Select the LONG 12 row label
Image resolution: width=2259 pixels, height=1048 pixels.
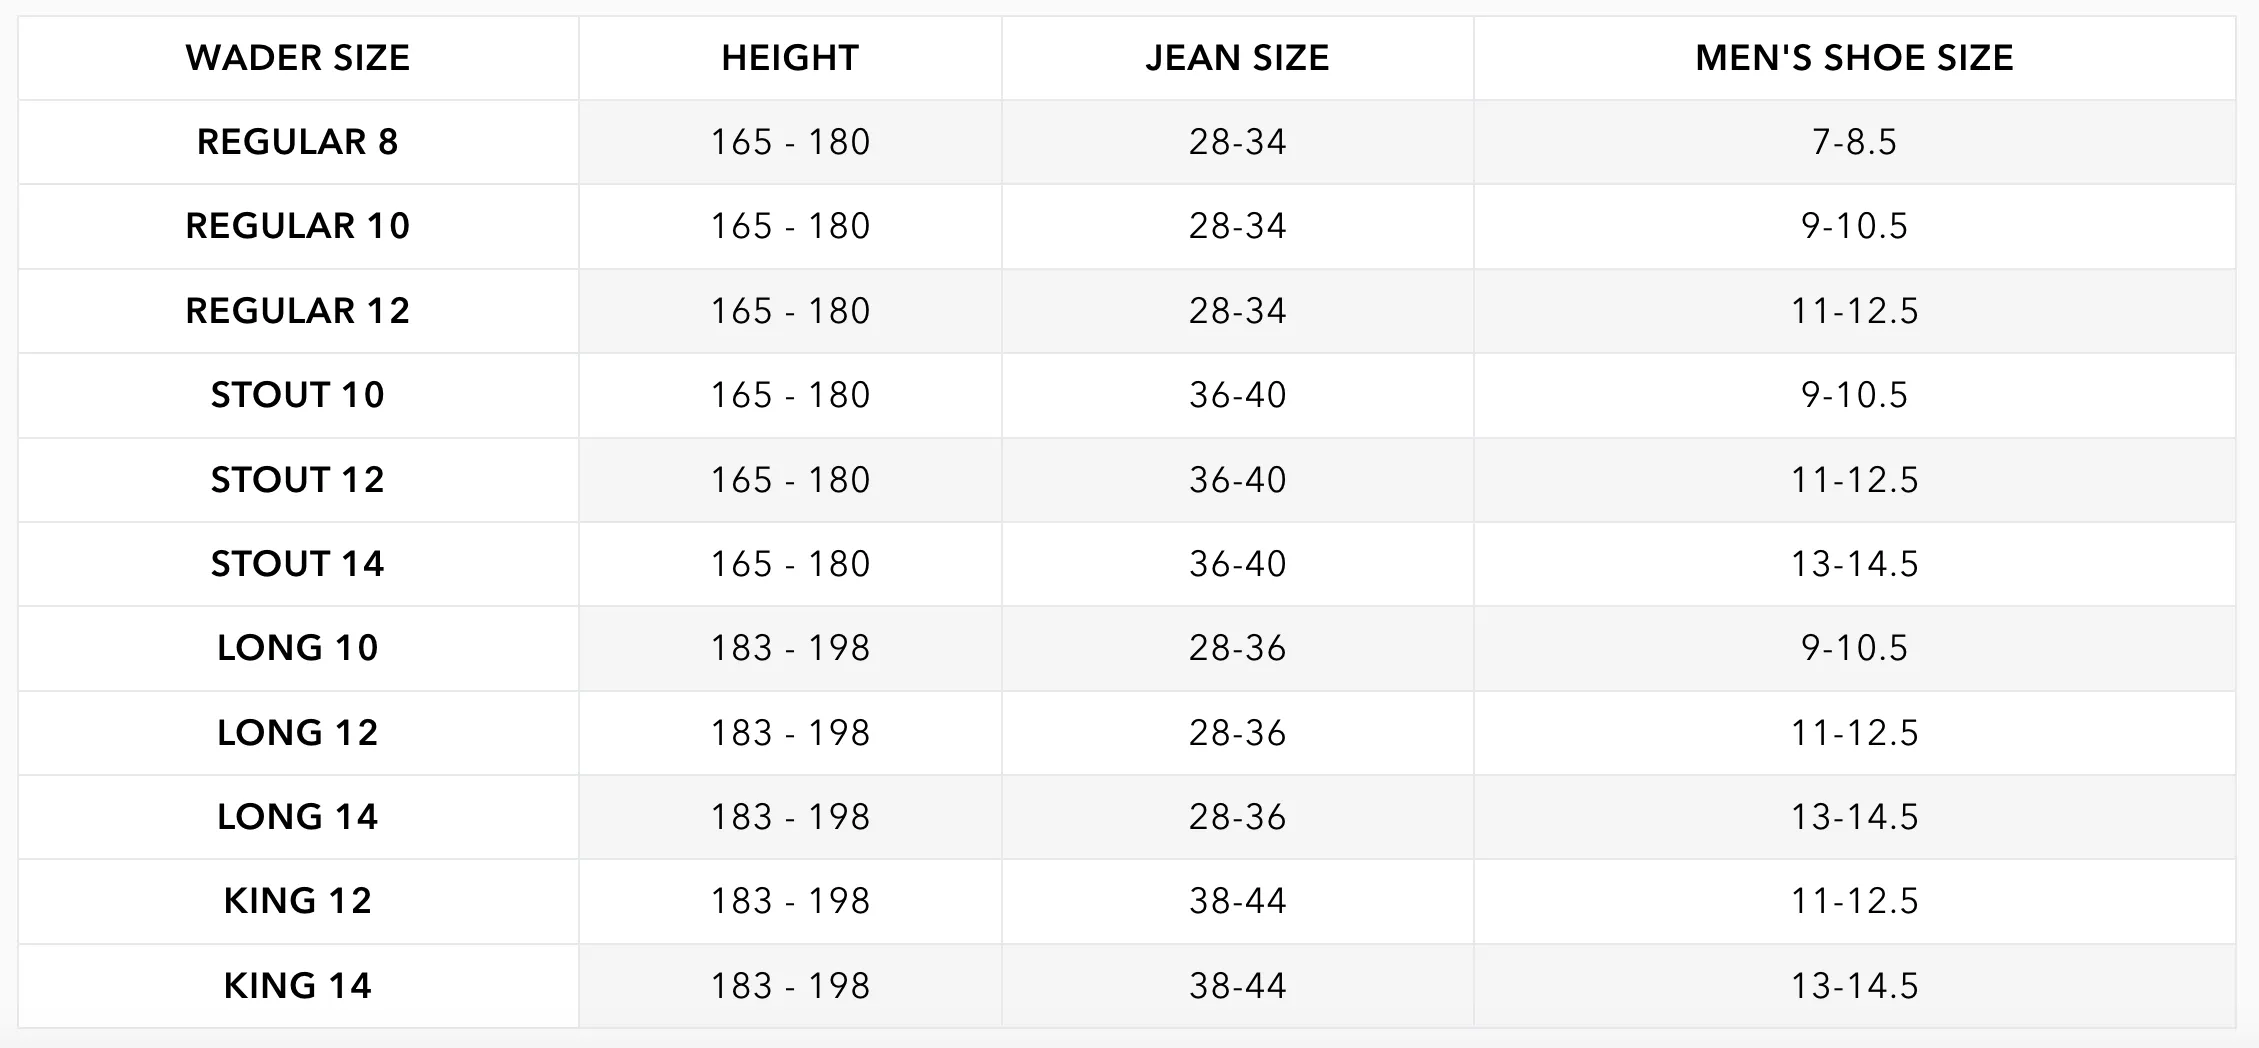coord(298,733)
